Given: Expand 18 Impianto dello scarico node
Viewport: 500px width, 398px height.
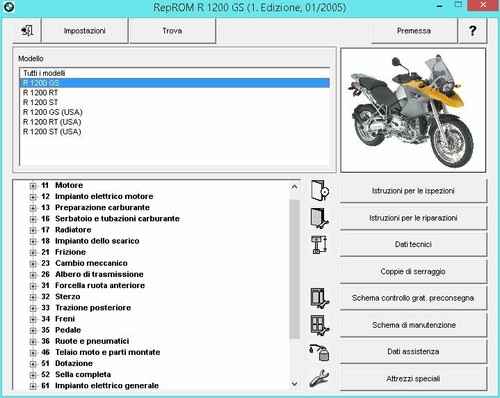Looking at the screenshot, I should [33, 241].
